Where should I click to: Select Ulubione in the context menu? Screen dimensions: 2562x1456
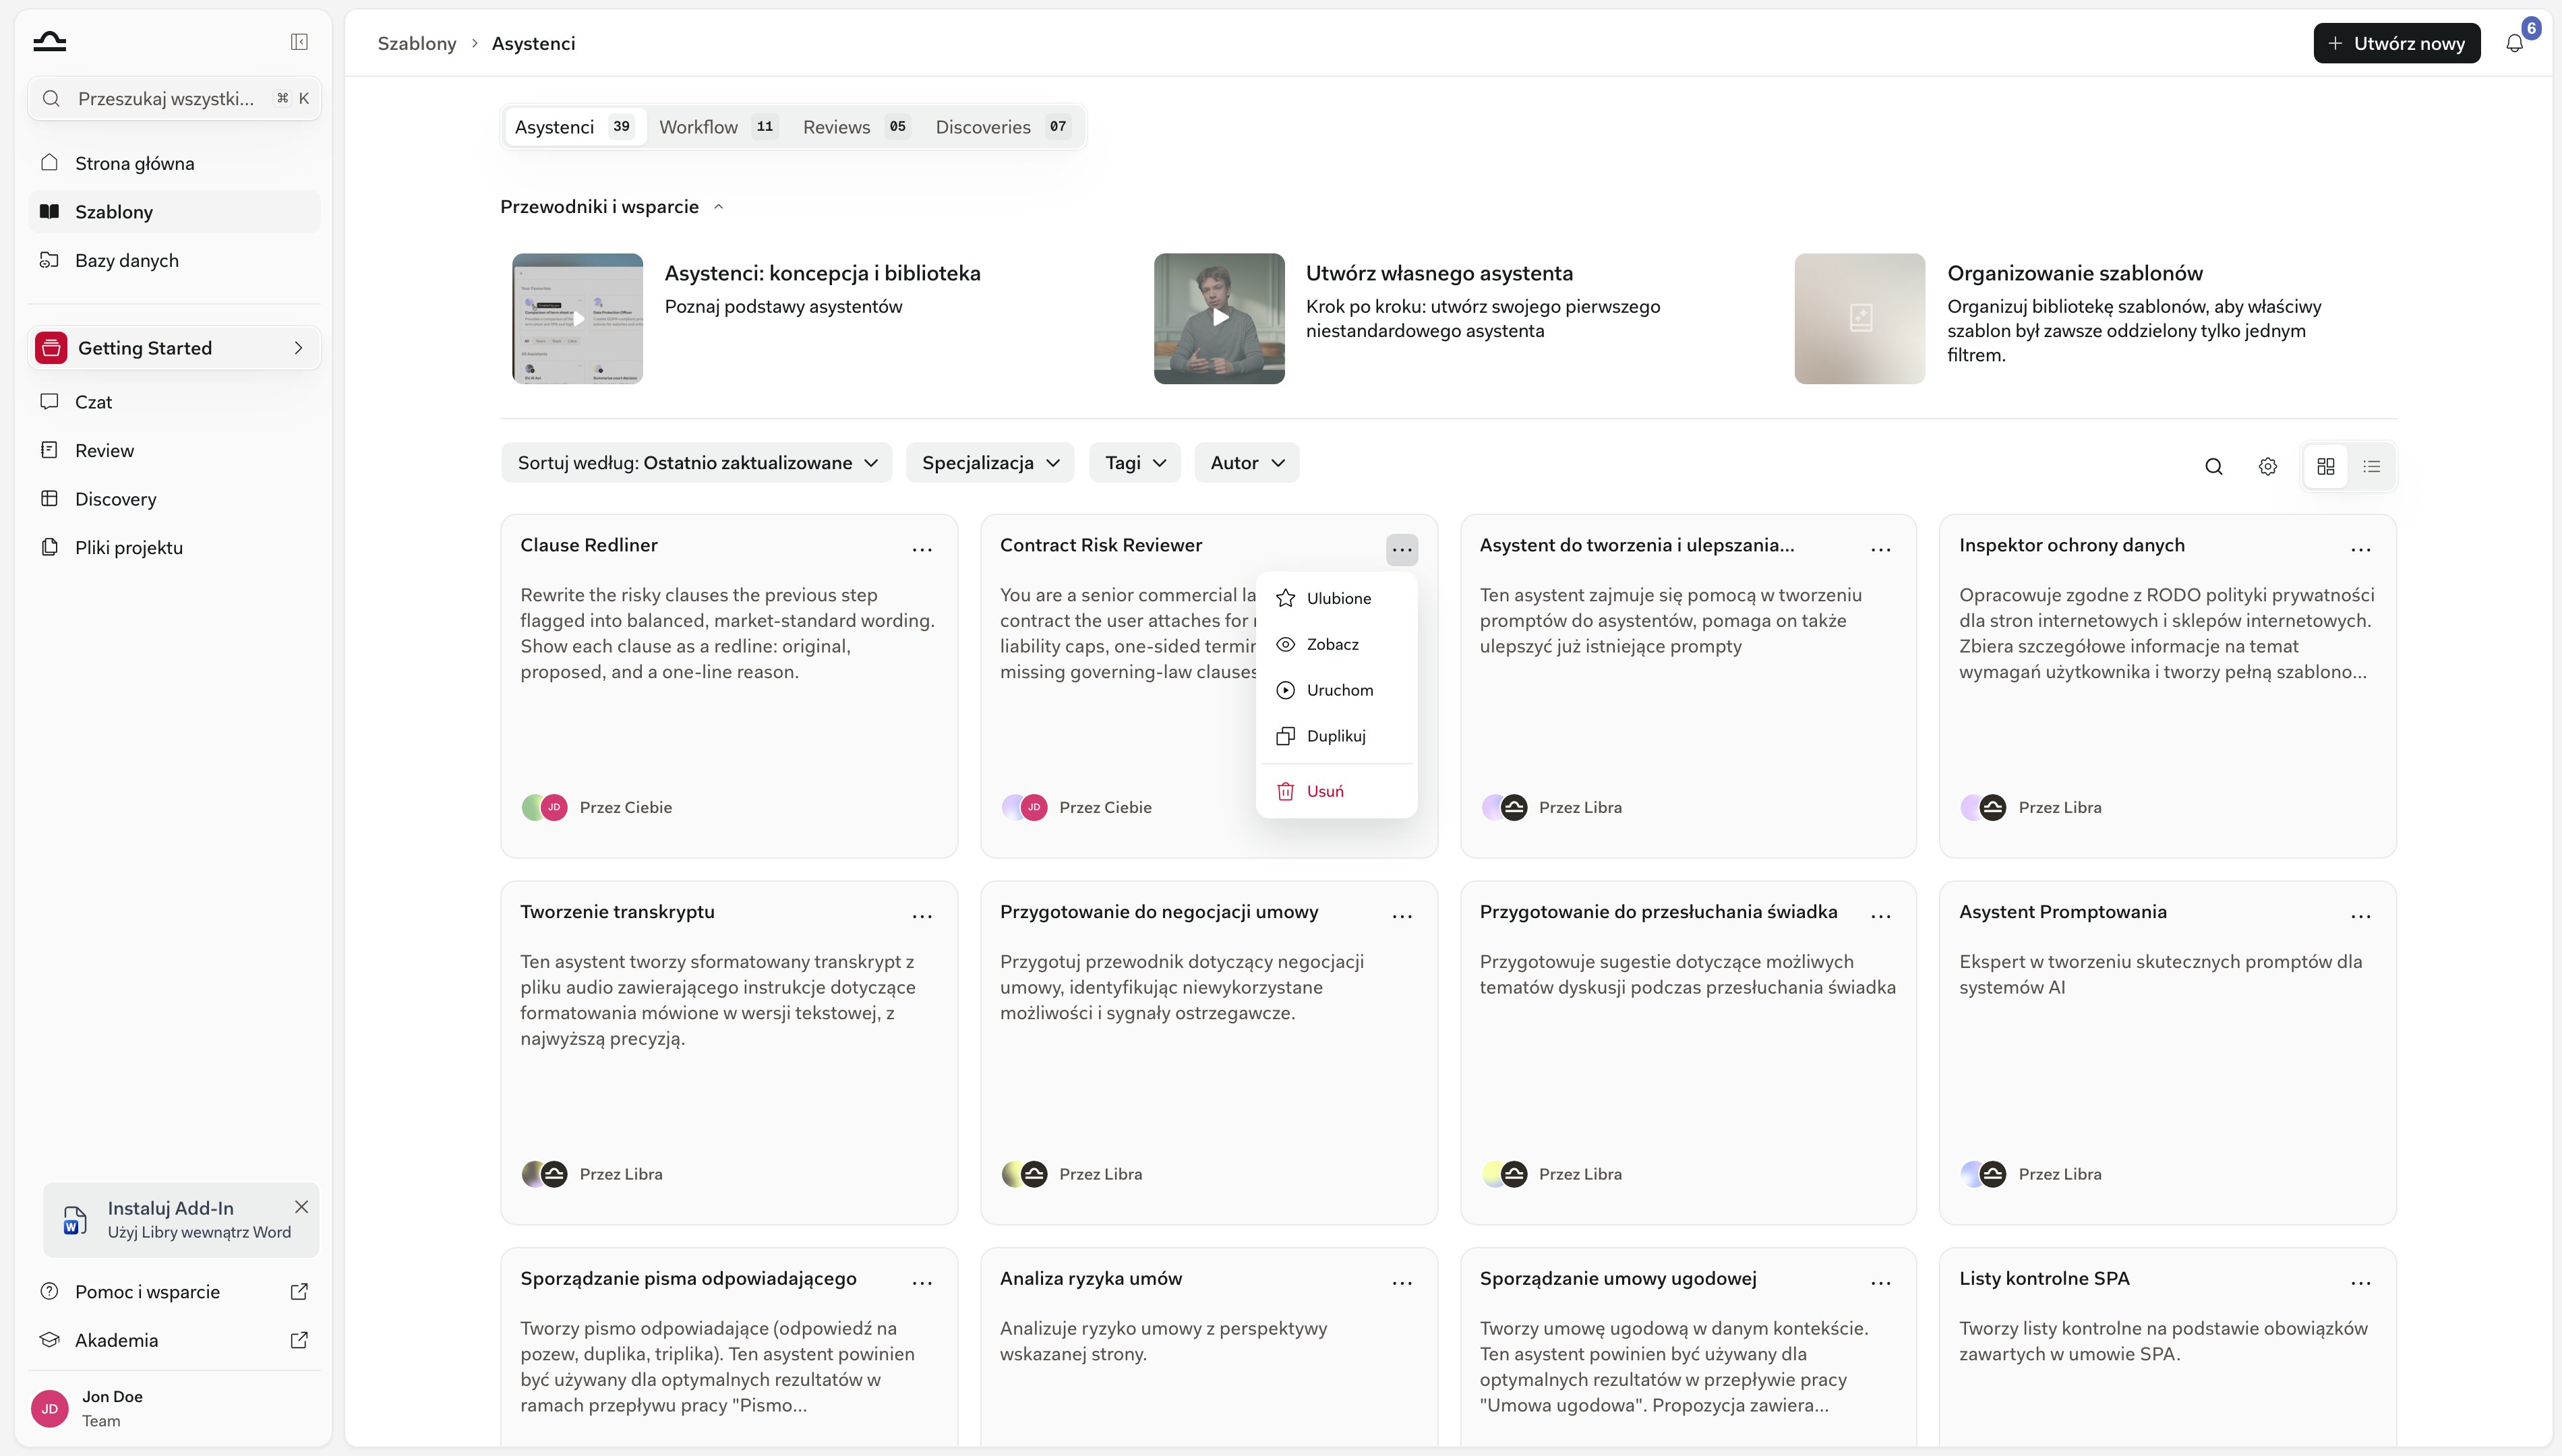click(1336, 598)
